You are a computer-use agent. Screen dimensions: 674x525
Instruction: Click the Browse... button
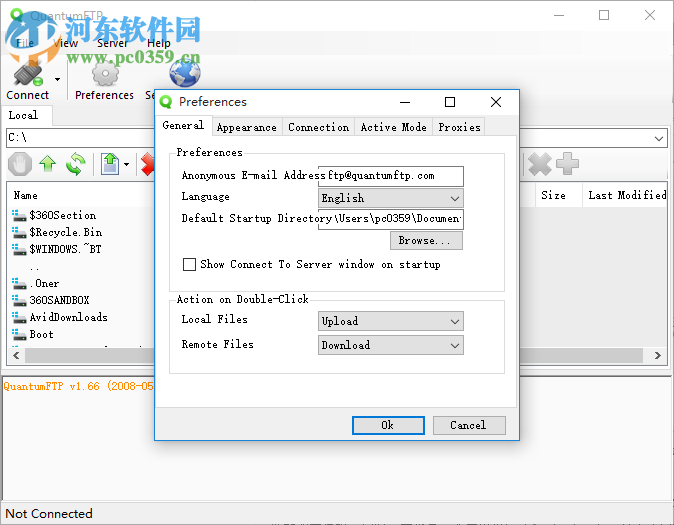point(426,240)
